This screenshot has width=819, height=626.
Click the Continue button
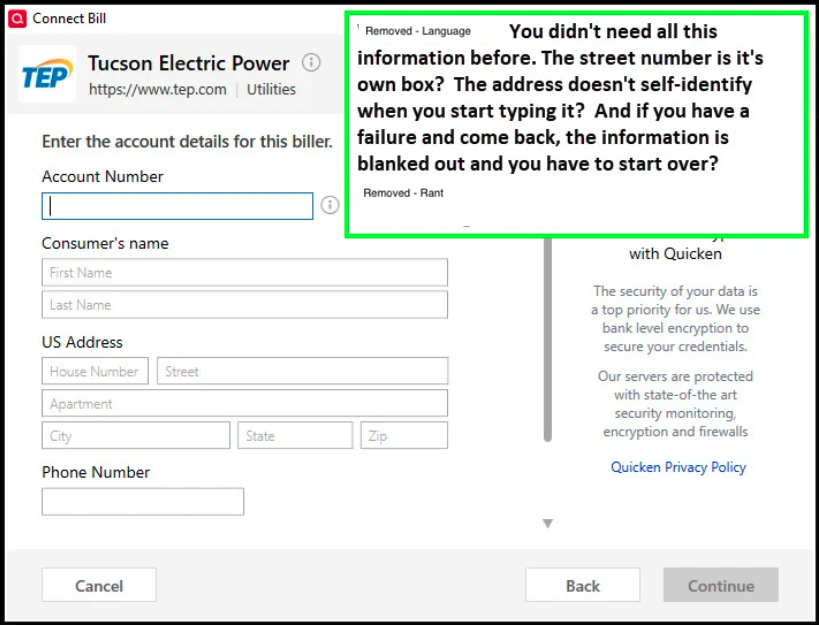pyautogui.click(x=721, y=585)
